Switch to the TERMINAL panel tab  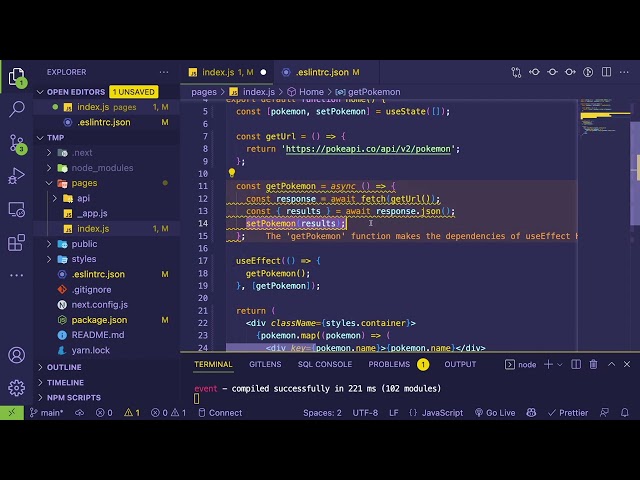(x=213, y=364)
